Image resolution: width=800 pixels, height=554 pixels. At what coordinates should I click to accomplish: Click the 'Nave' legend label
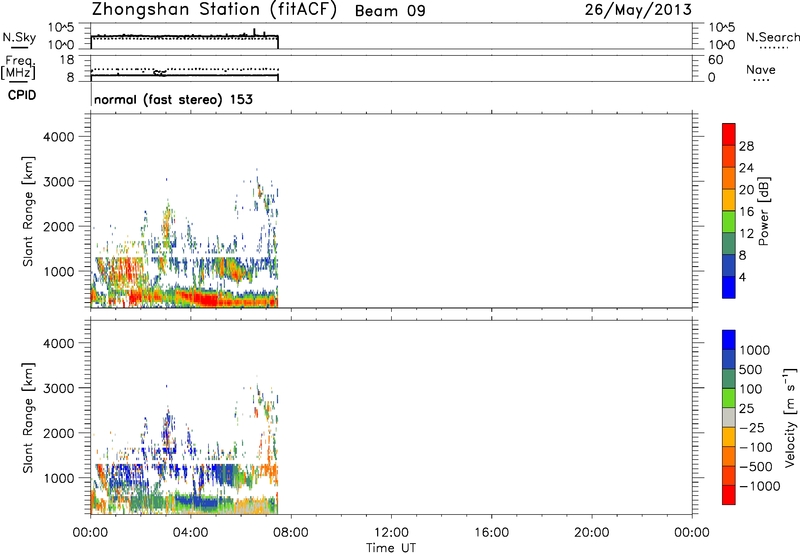[761, 69]
